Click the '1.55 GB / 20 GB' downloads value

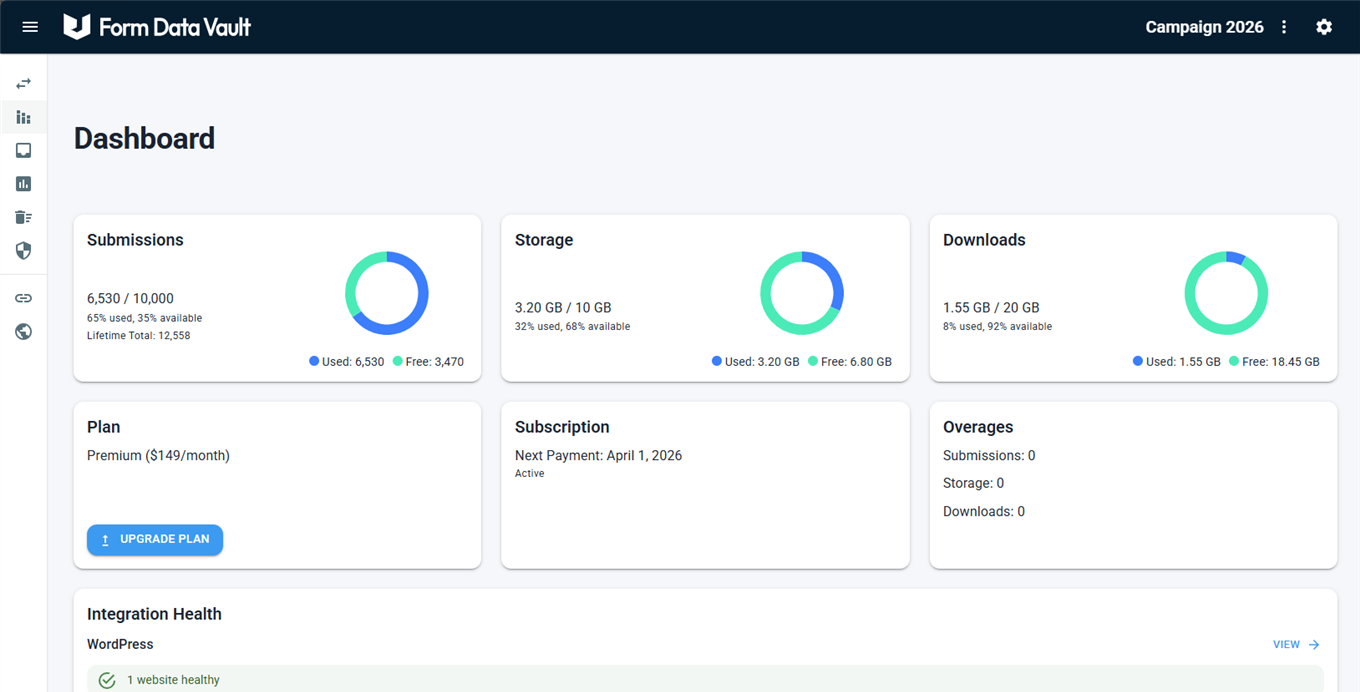coord(991,308)
